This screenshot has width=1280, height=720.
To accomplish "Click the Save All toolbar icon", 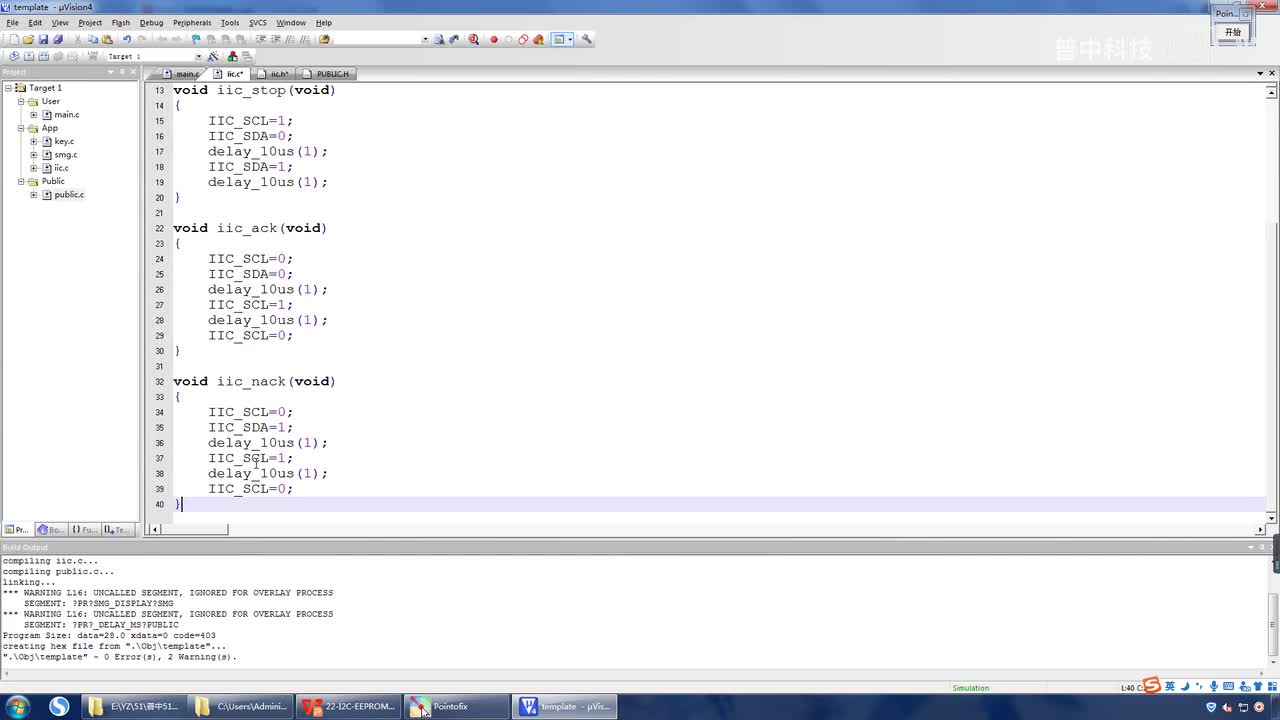I will (x=58, y=40).
